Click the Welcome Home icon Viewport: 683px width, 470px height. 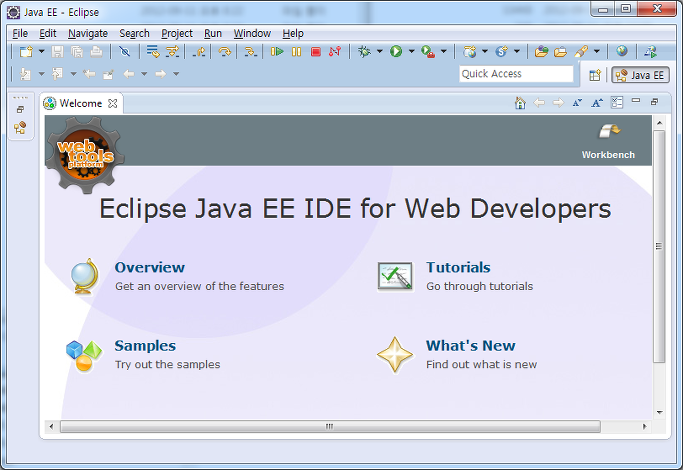(520, 103)
